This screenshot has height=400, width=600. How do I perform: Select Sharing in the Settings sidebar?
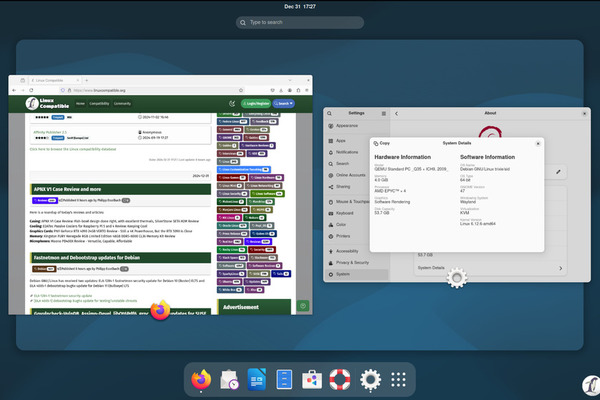tap(356, 187)
